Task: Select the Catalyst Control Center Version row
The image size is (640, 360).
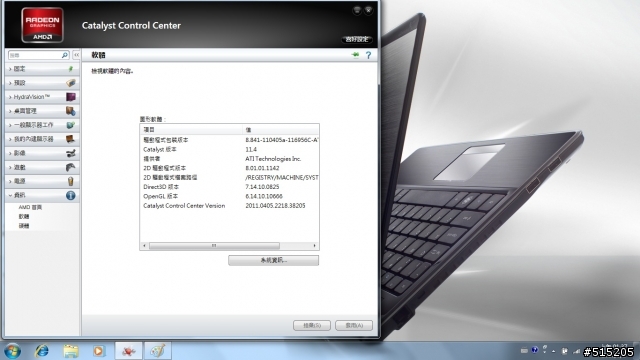Action: 184,206
